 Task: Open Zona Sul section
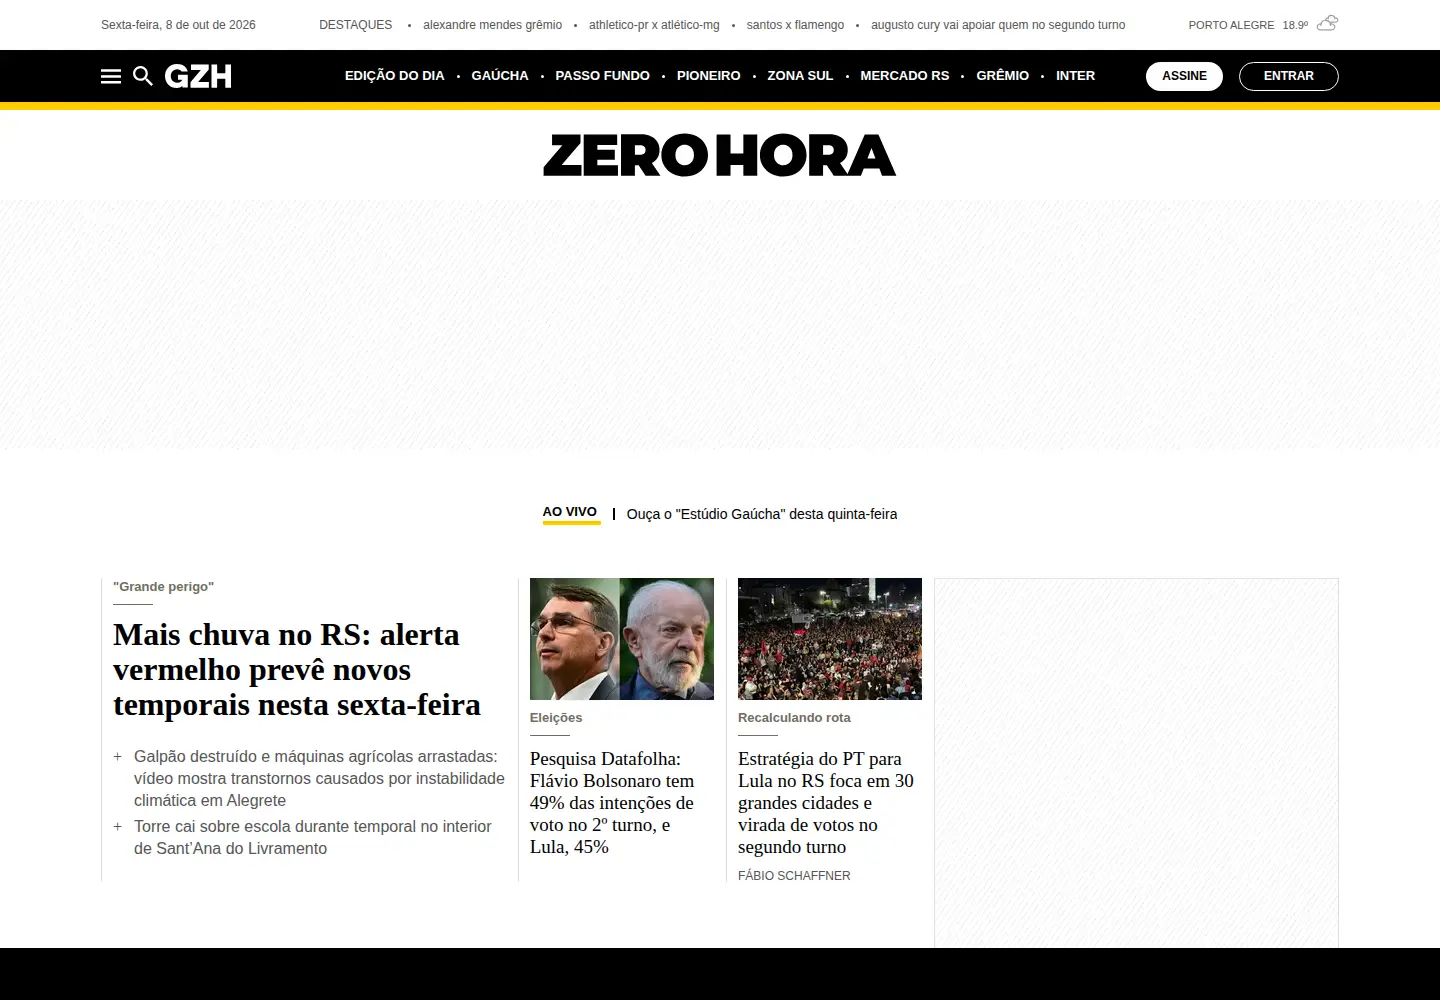click(x=800, y=76)
